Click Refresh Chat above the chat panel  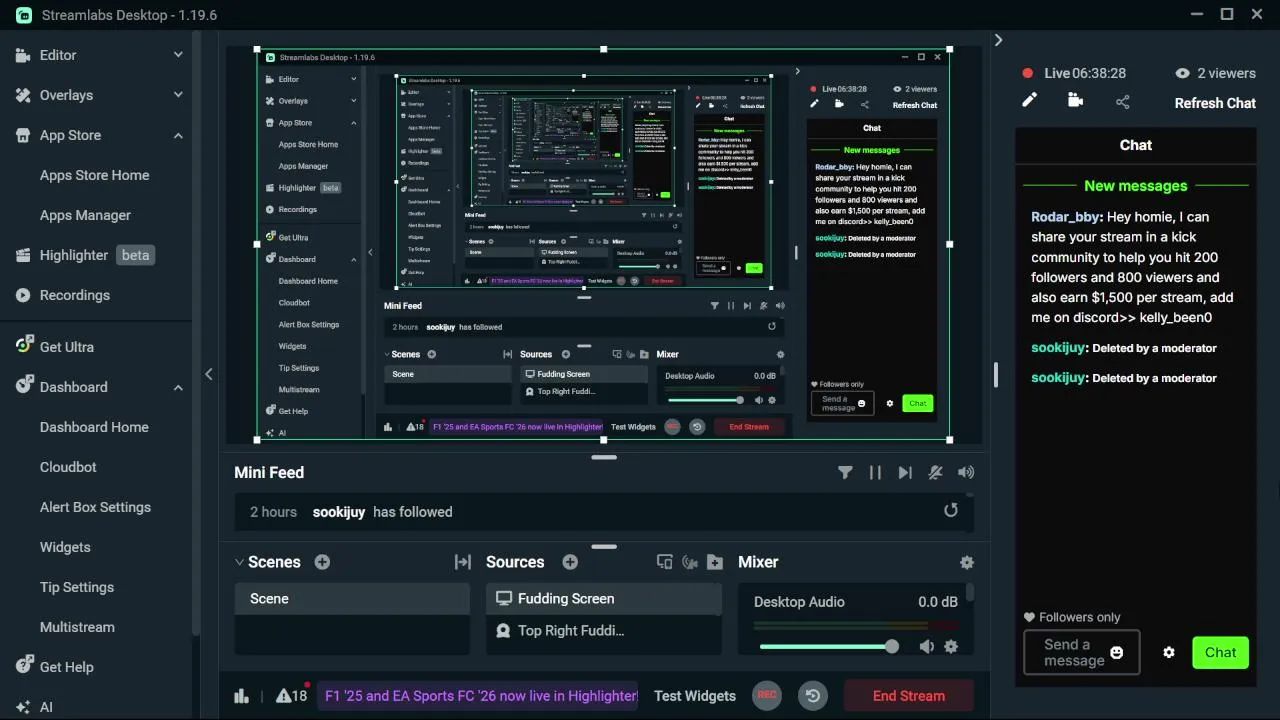[x=1215, y=103]
